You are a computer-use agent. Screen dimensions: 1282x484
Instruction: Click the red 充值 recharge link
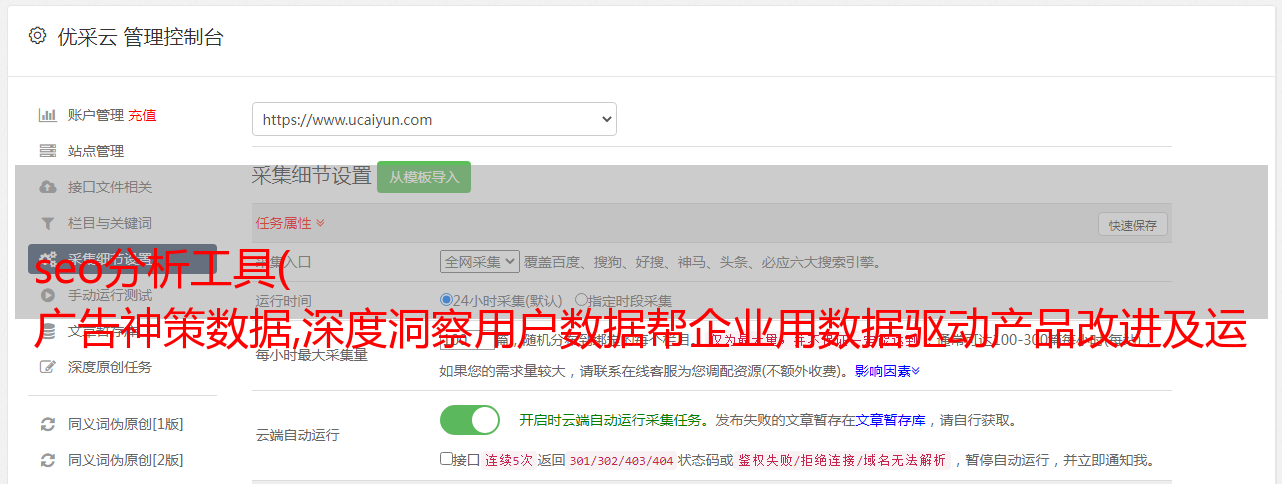point(142,115)
